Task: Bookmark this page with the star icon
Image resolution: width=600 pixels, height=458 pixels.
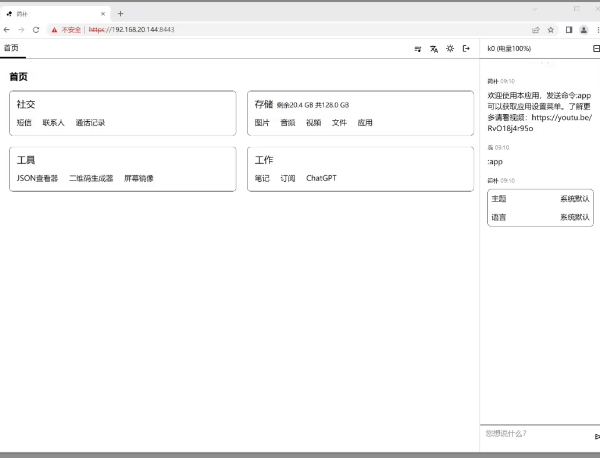Action: tap(550, 30)
